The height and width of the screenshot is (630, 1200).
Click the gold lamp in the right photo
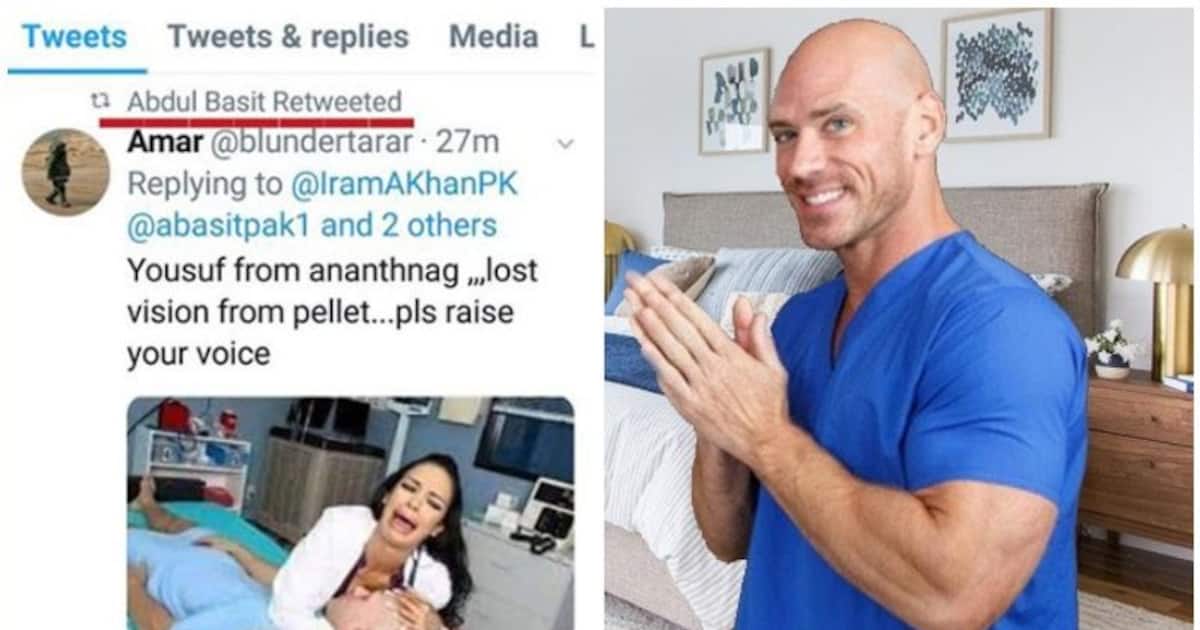(x=1159, y=300)
